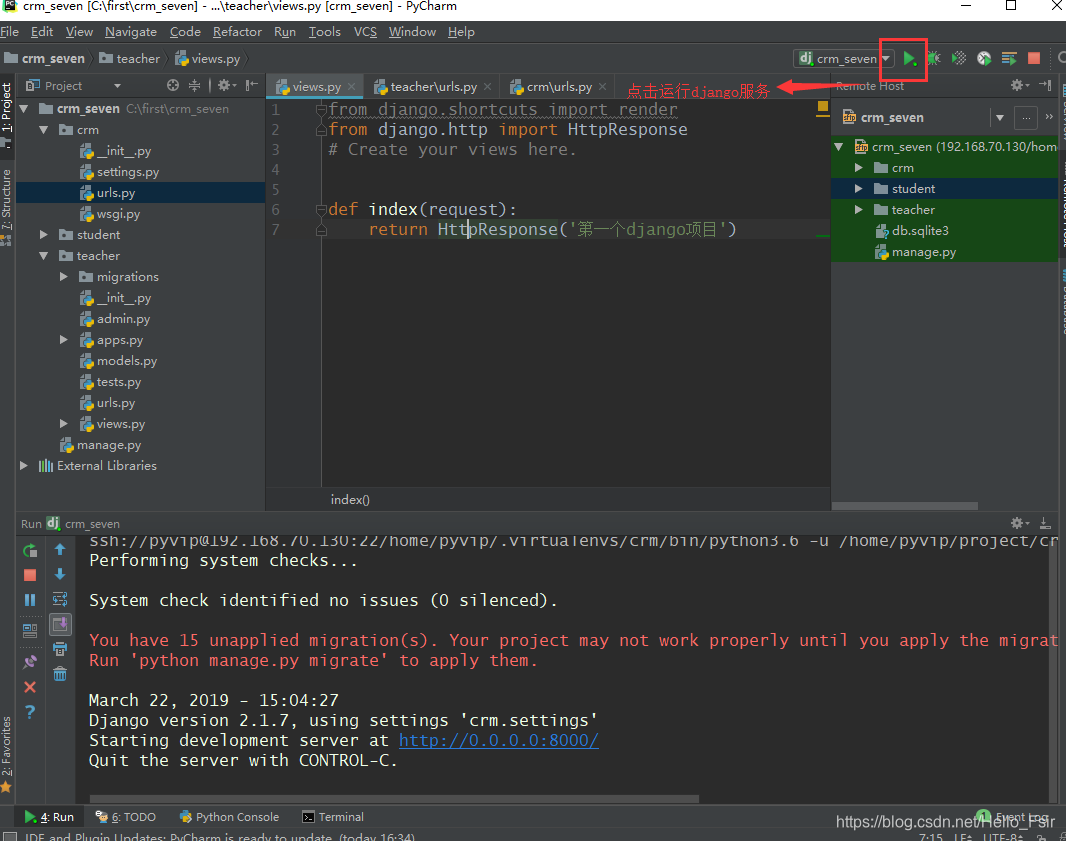
Task: Toggle scroll to end of console output
Action: pyautogui.click(x=60, y=624)
